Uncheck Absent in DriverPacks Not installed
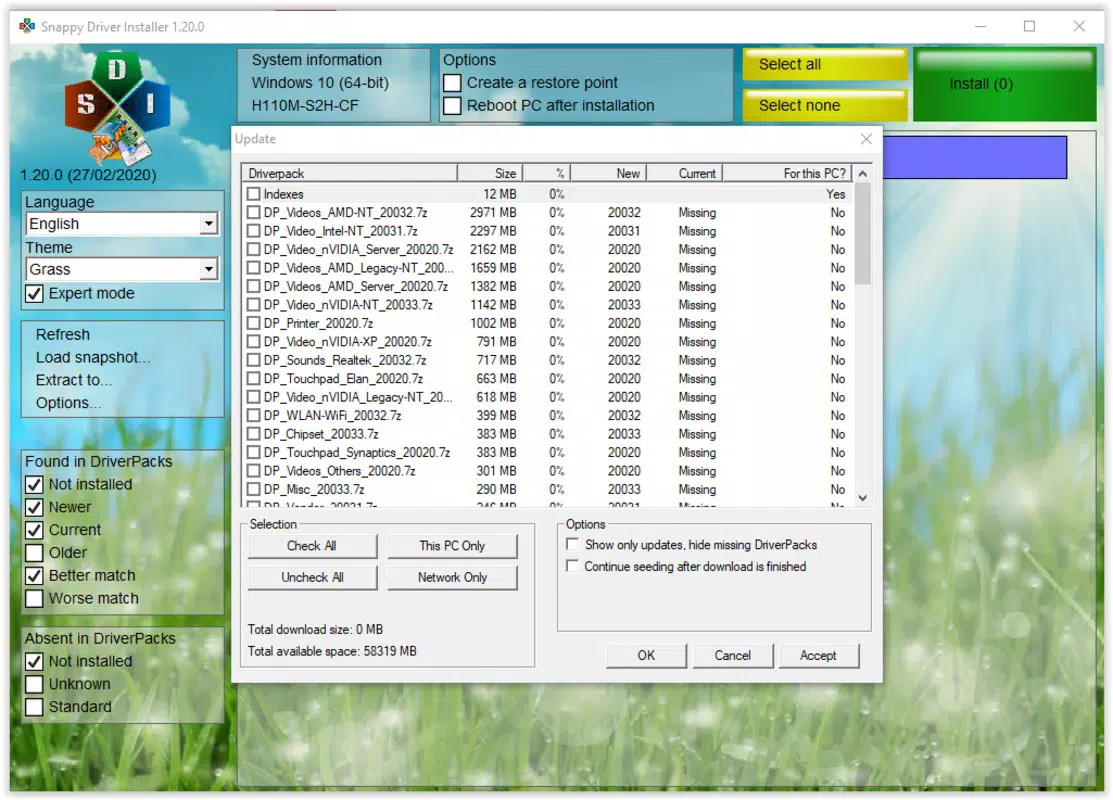 point(34,662)
